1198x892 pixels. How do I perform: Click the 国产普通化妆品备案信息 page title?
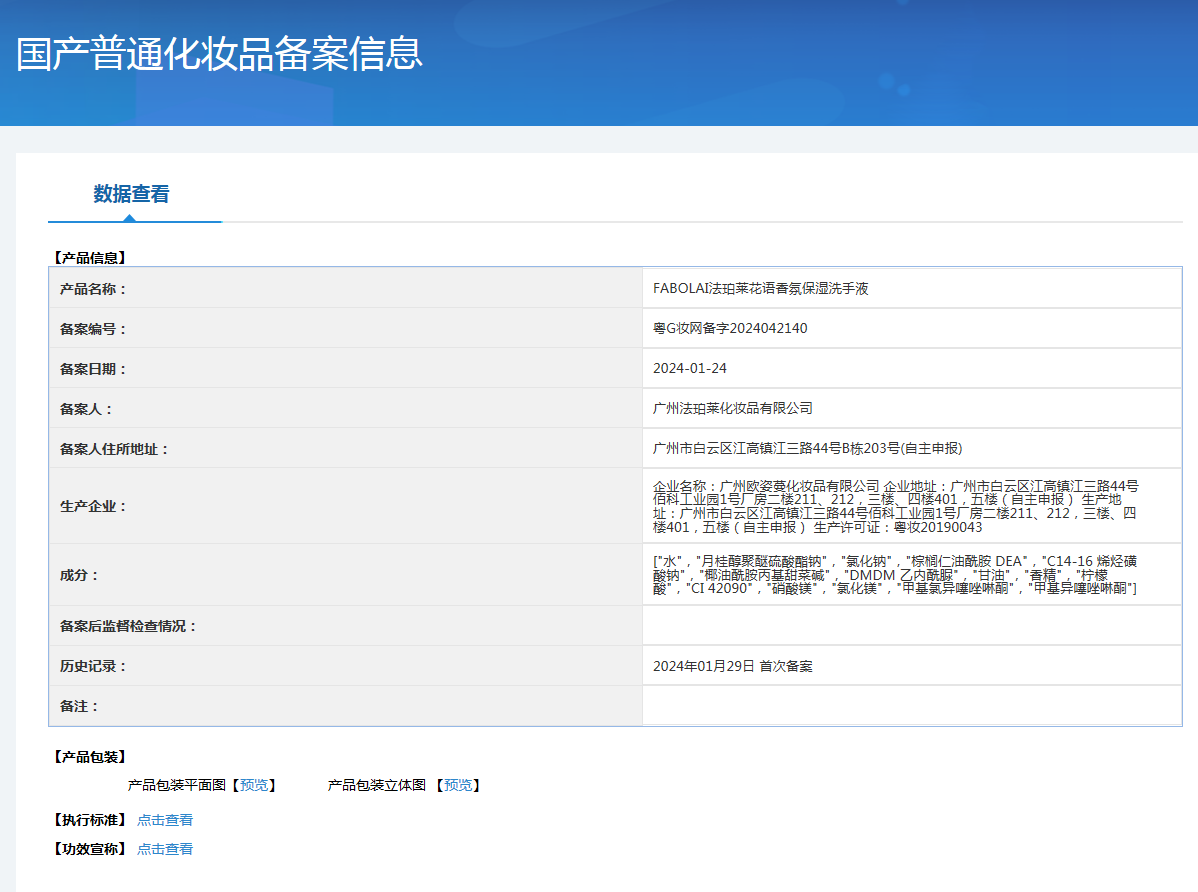tap(220, 54)
